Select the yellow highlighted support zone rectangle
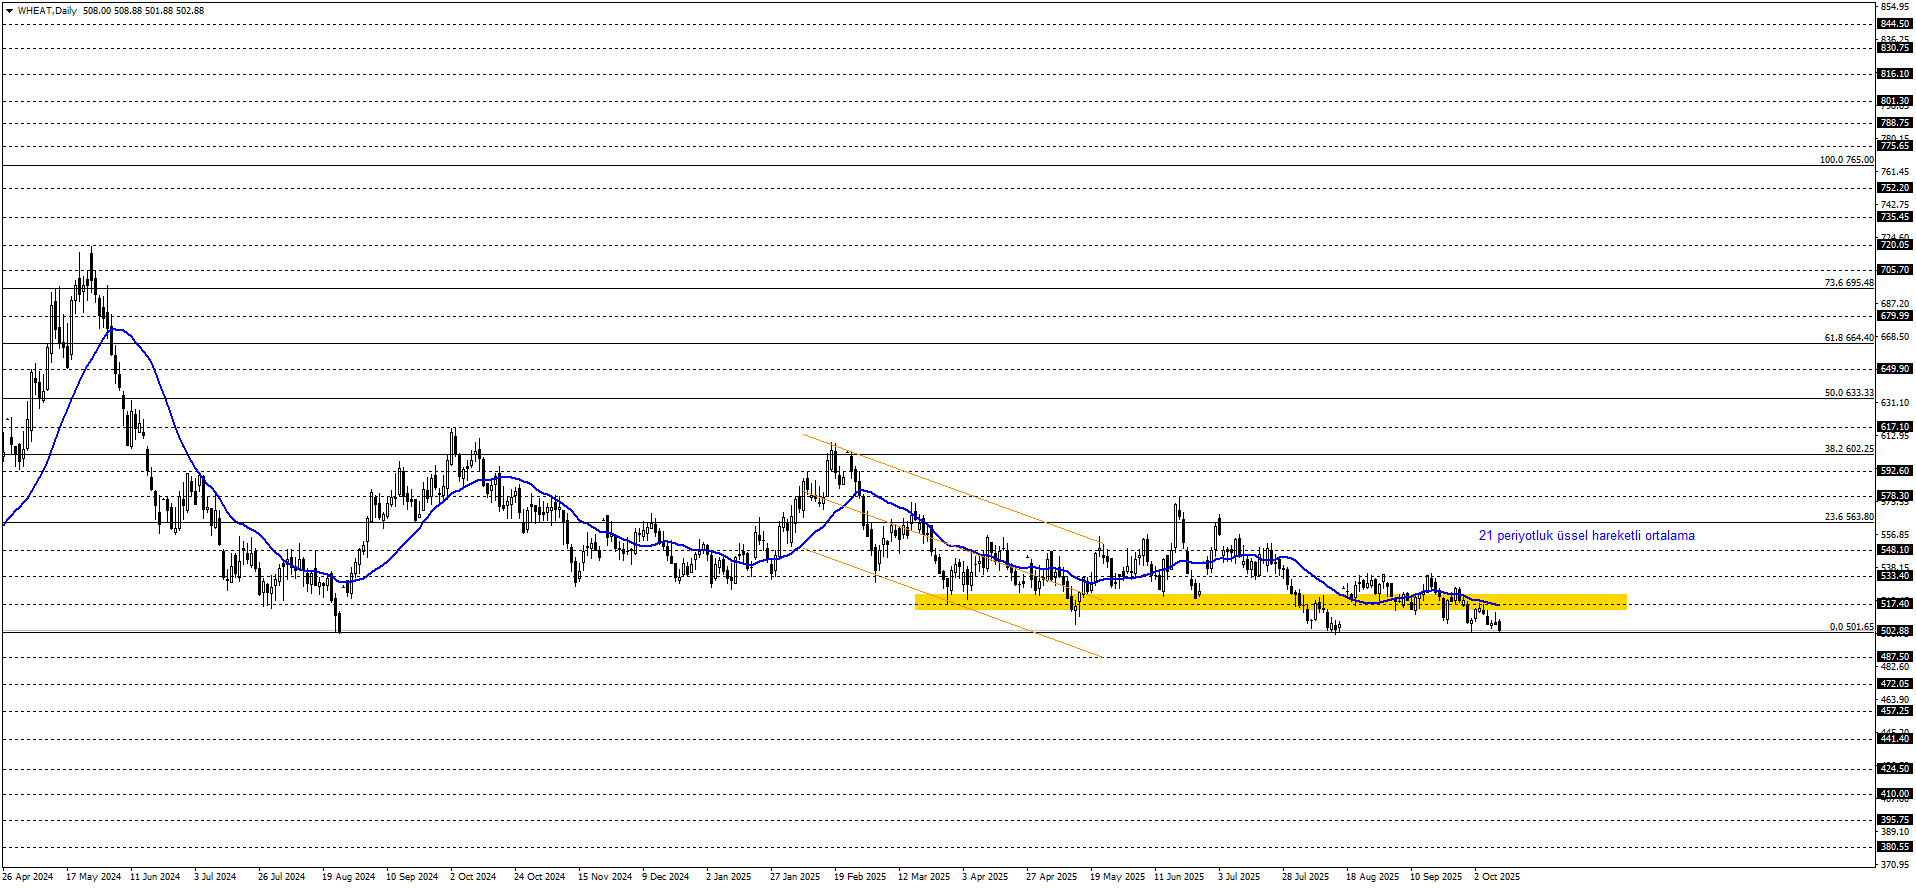The image size is (1916, 888). pos(1270,602)
